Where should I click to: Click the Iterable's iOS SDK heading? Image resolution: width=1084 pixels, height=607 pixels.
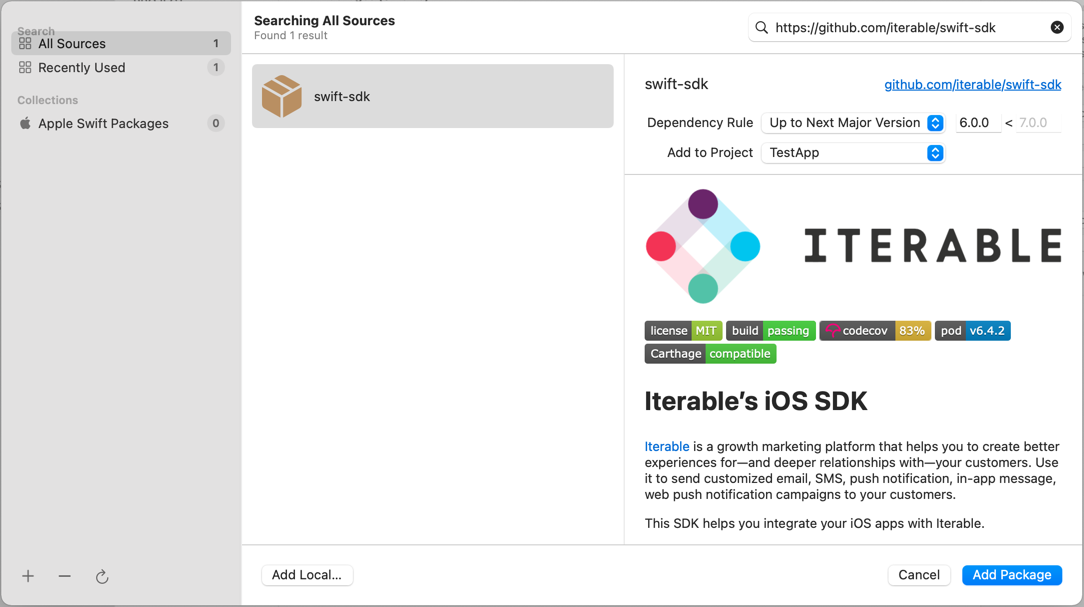(756, 402)
